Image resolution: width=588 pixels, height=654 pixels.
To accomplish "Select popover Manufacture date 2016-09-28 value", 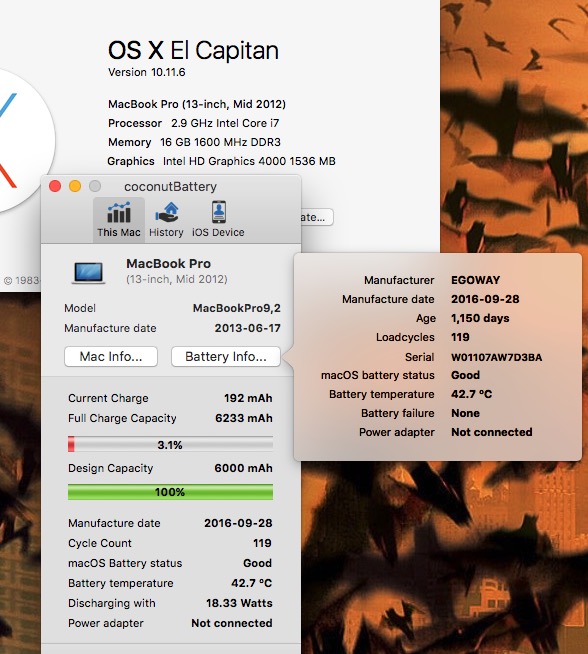I will pyautogui.click(x=485, y=299).
